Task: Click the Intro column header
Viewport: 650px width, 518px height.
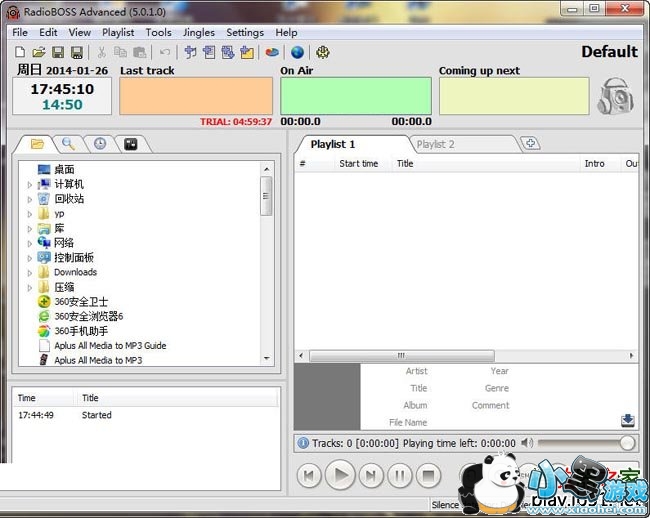Action: pyautogui.click(x=594, y=164)
